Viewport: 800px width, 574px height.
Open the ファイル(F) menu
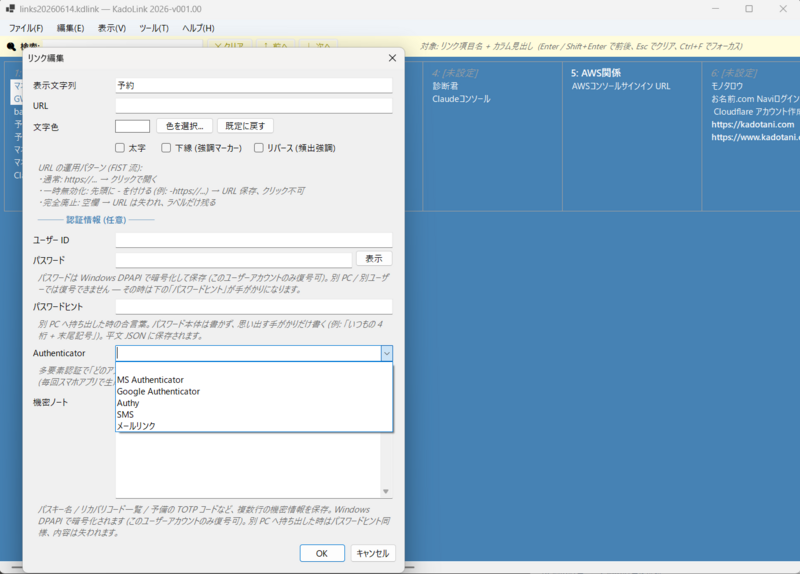coord(26,28)
